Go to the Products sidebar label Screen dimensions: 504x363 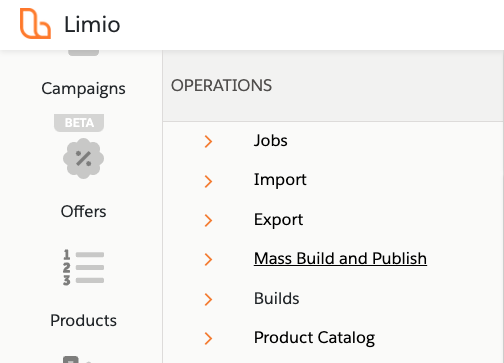point(83,320)
